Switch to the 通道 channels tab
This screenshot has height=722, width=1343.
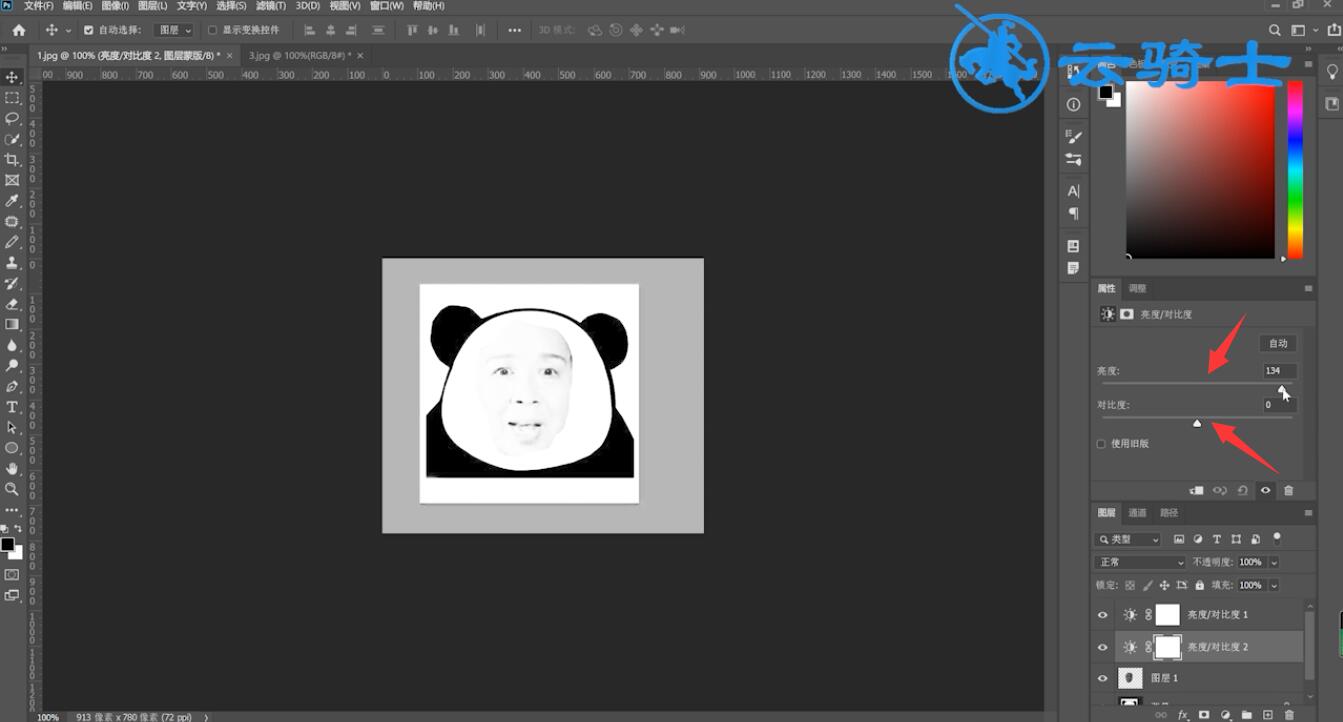(x=1138, y=513)
